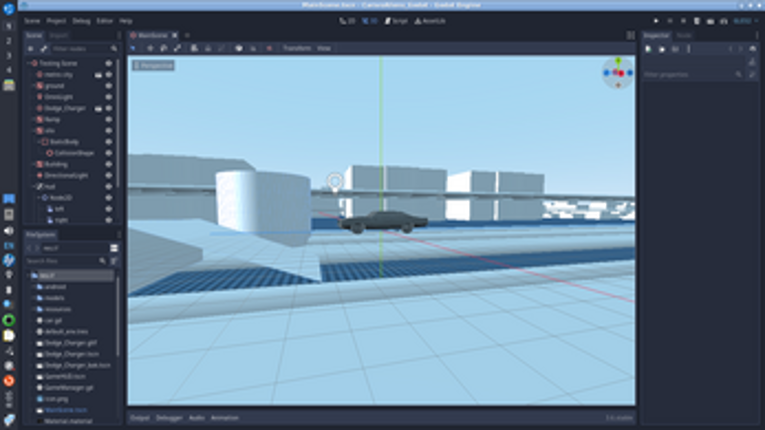Open the Project menu
The width and height of the screenshot is (765, 430).
click(56, 21)
